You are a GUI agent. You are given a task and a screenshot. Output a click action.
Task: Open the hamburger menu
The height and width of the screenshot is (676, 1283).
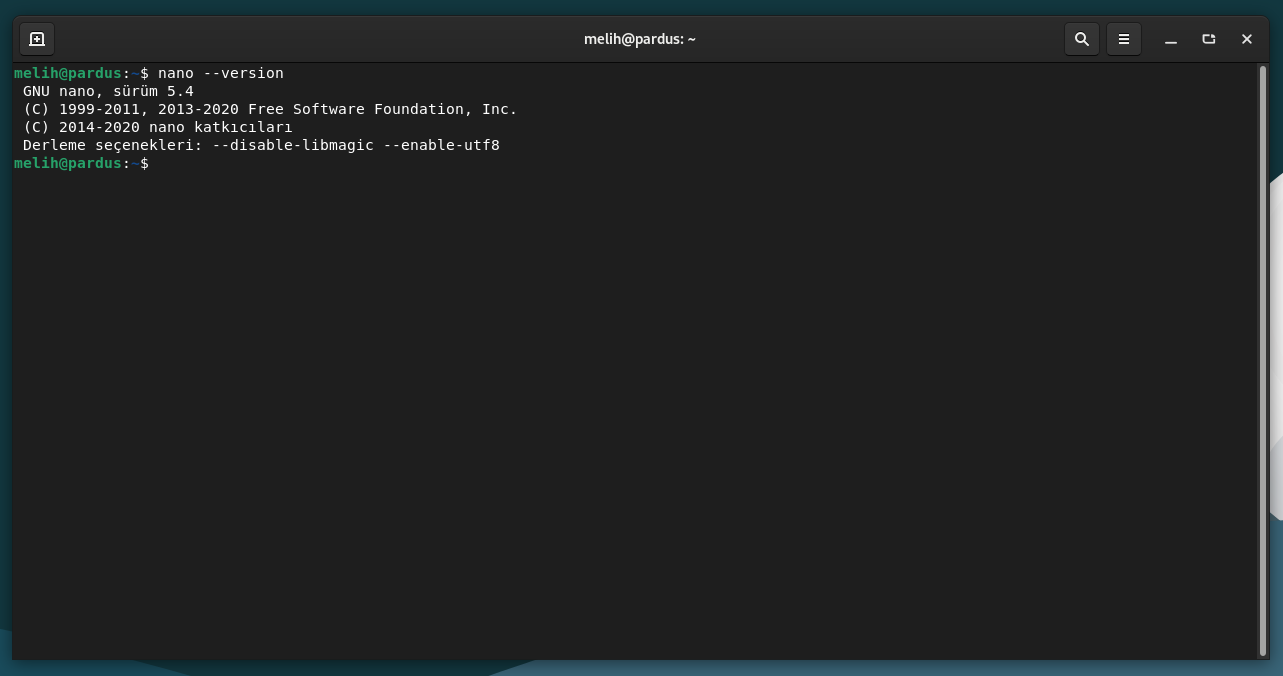(1124, 39)
